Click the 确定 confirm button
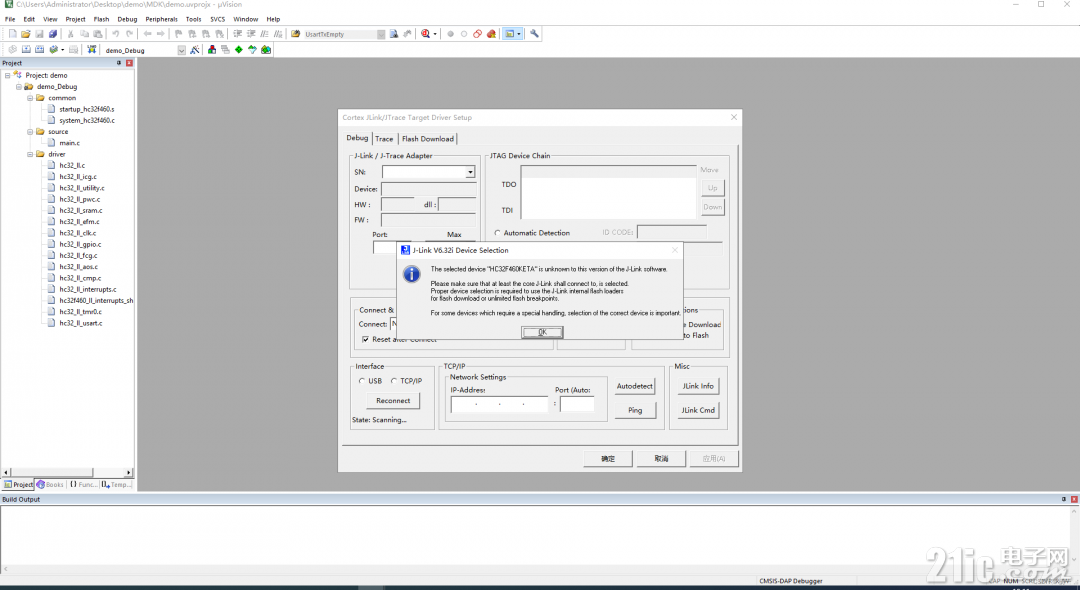This screenshot has height=590, width=1080. (608, 459)
